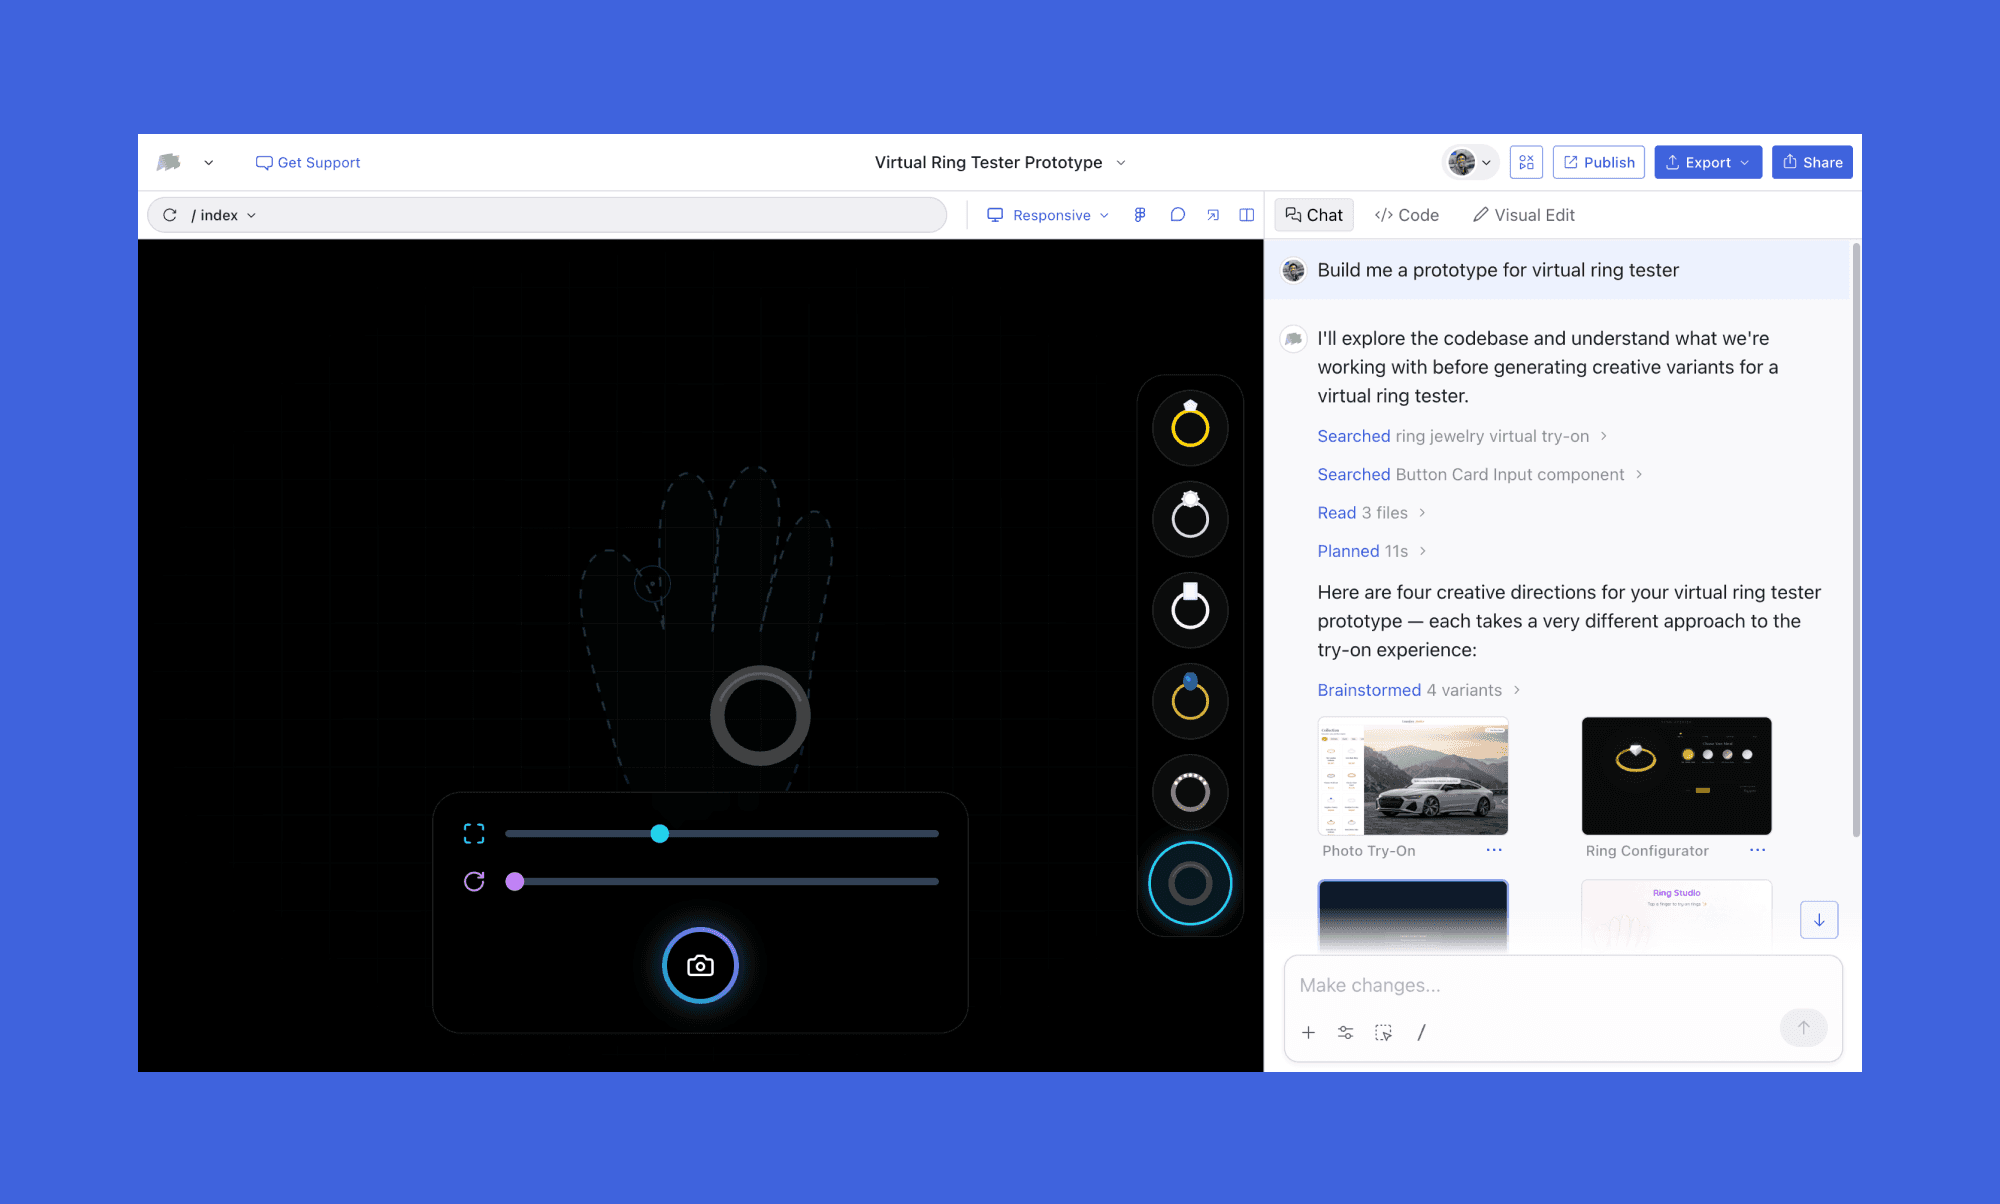Switch to the Code tab
This screenshot has height=1204, width=2000.
pos(1407,215)
